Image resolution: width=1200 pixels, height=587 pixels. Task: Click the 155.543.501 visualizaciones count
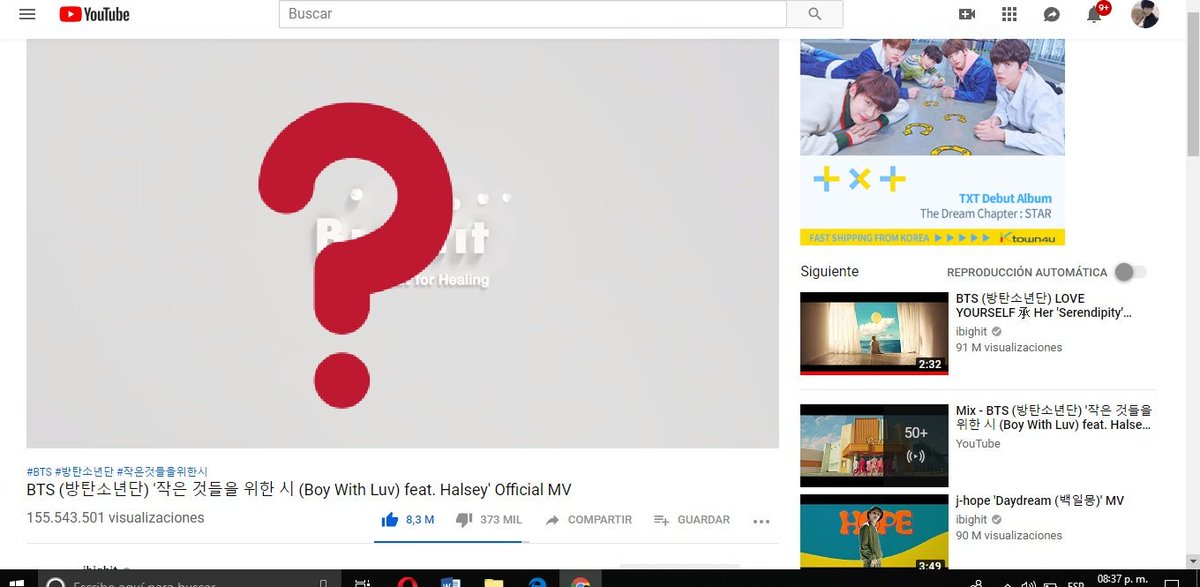[x=116, y=518]
